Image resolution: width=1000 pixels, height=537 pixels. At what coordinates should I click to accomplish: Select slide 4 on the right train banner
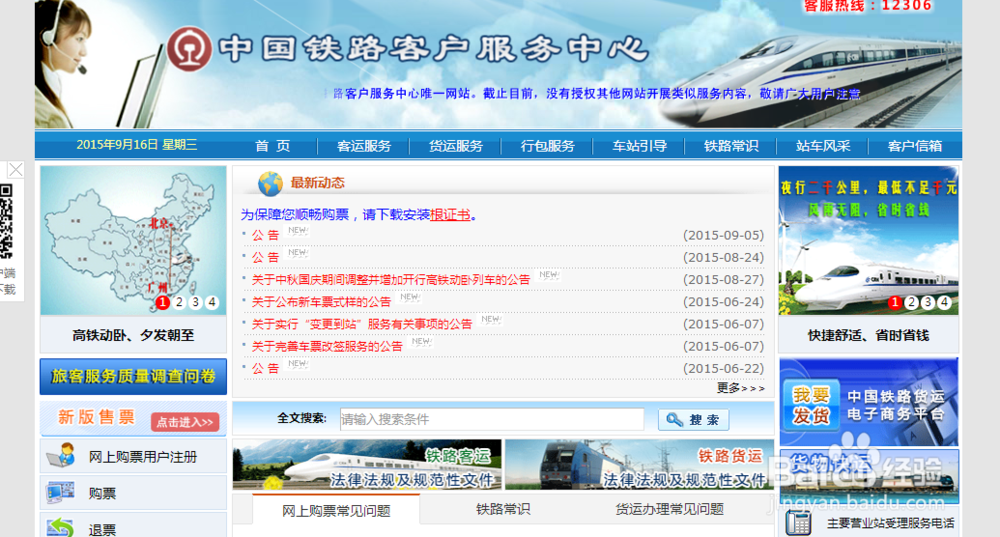tap(945, 302)
